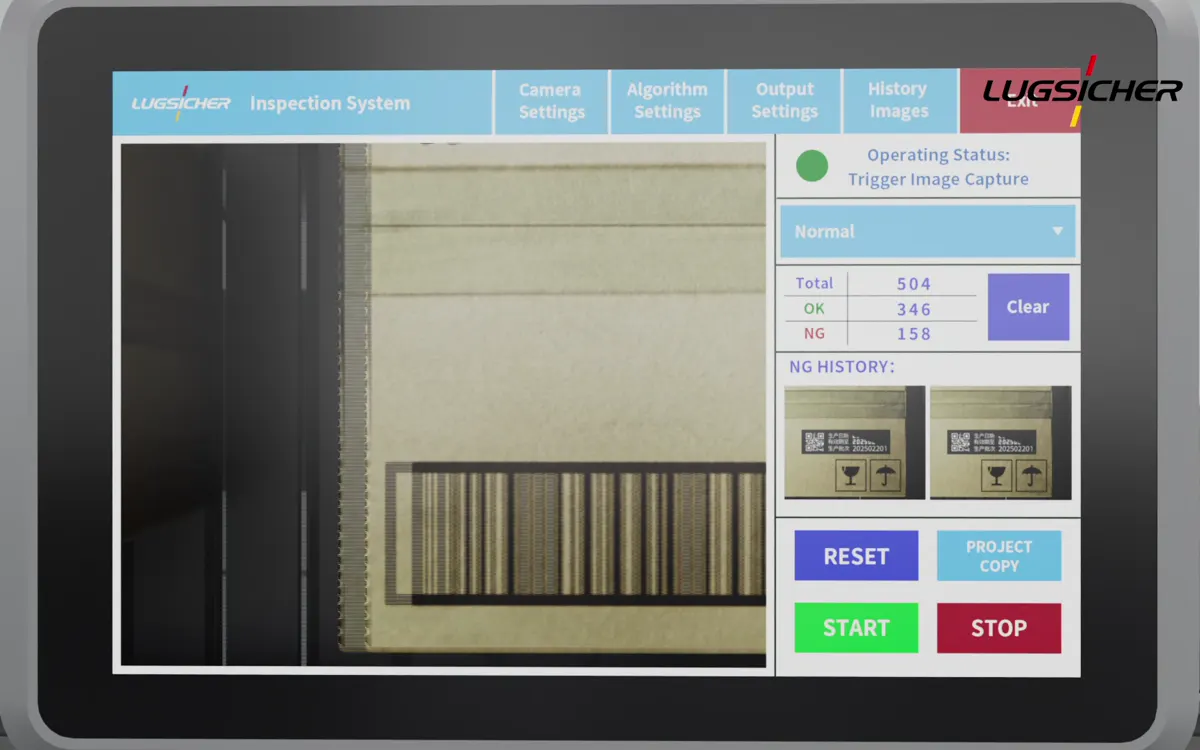
Task: Open the Camera Settings tab
Action: coord(551,101)
